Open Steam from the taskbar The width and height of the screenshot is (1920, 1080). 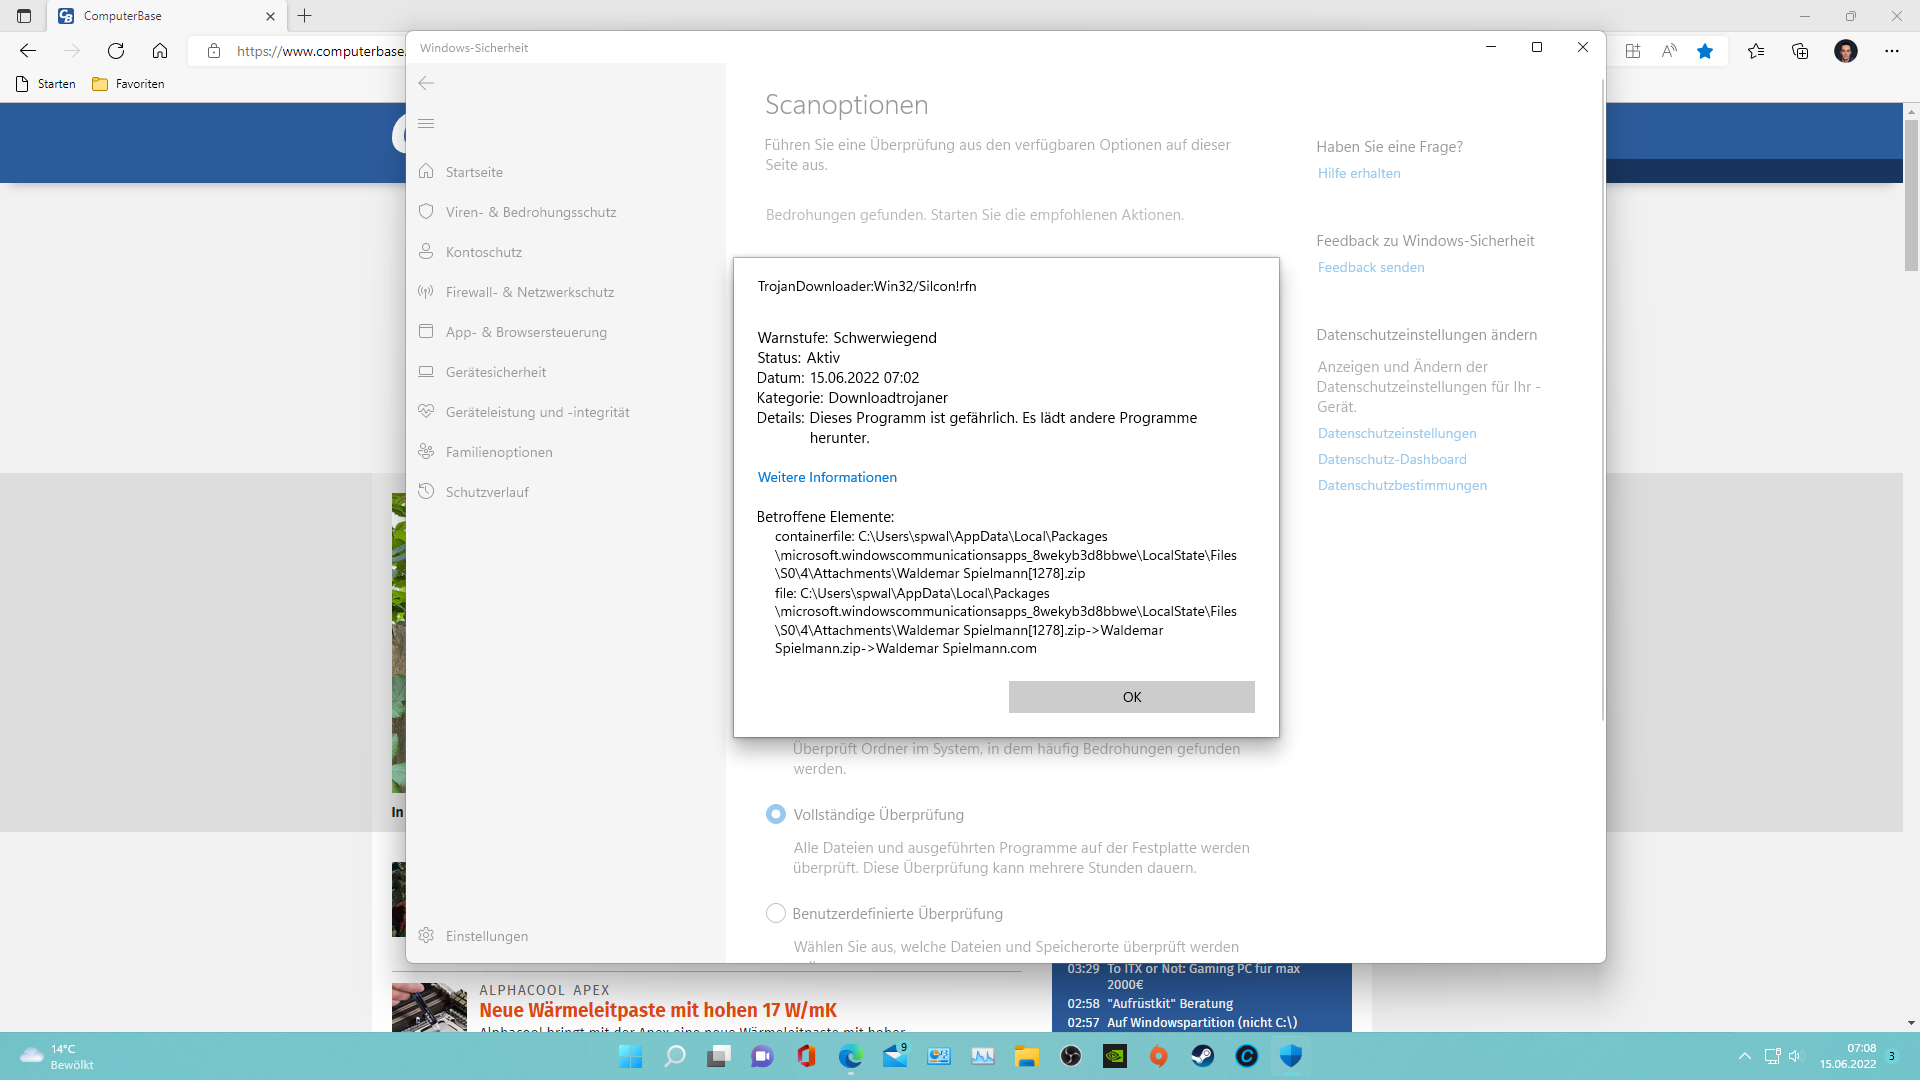(1202, 1056)
